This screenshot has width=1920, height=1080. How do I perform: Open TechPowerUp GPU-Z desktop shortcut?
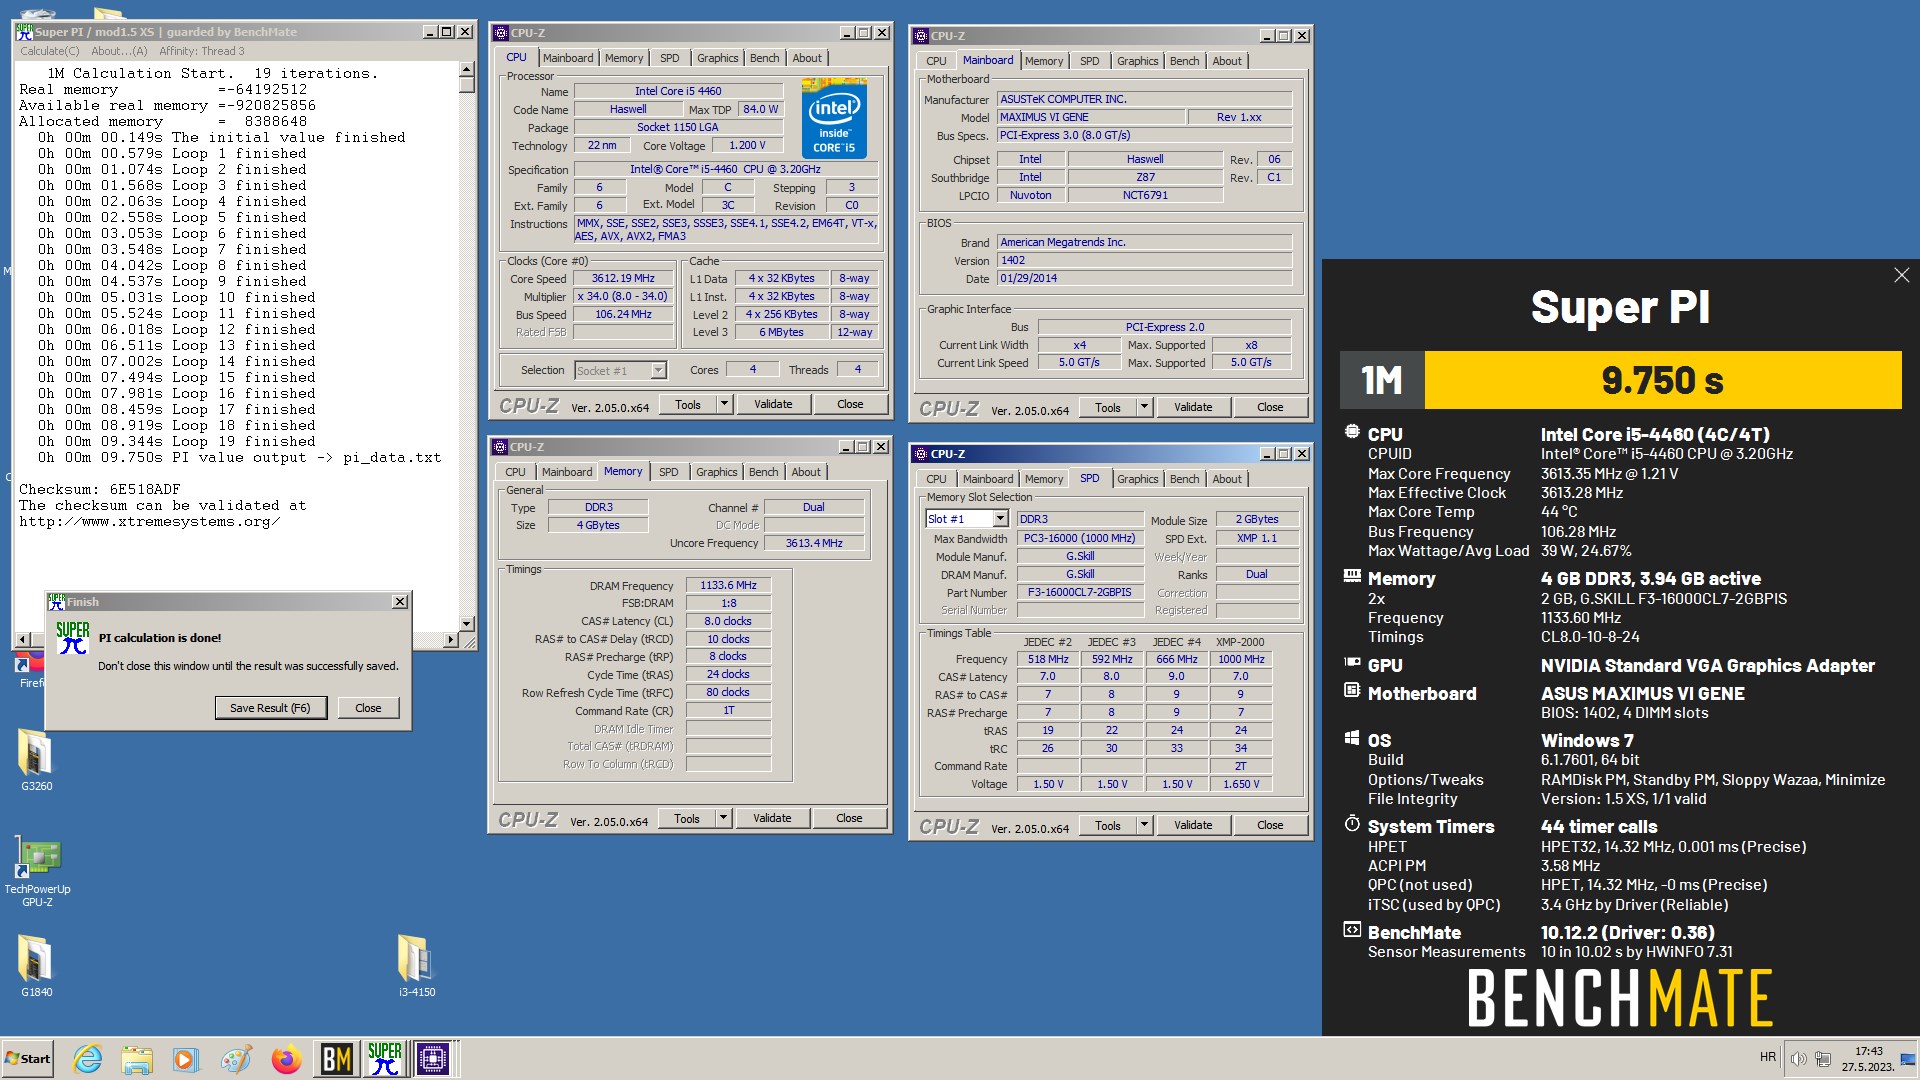click(37, 872)
